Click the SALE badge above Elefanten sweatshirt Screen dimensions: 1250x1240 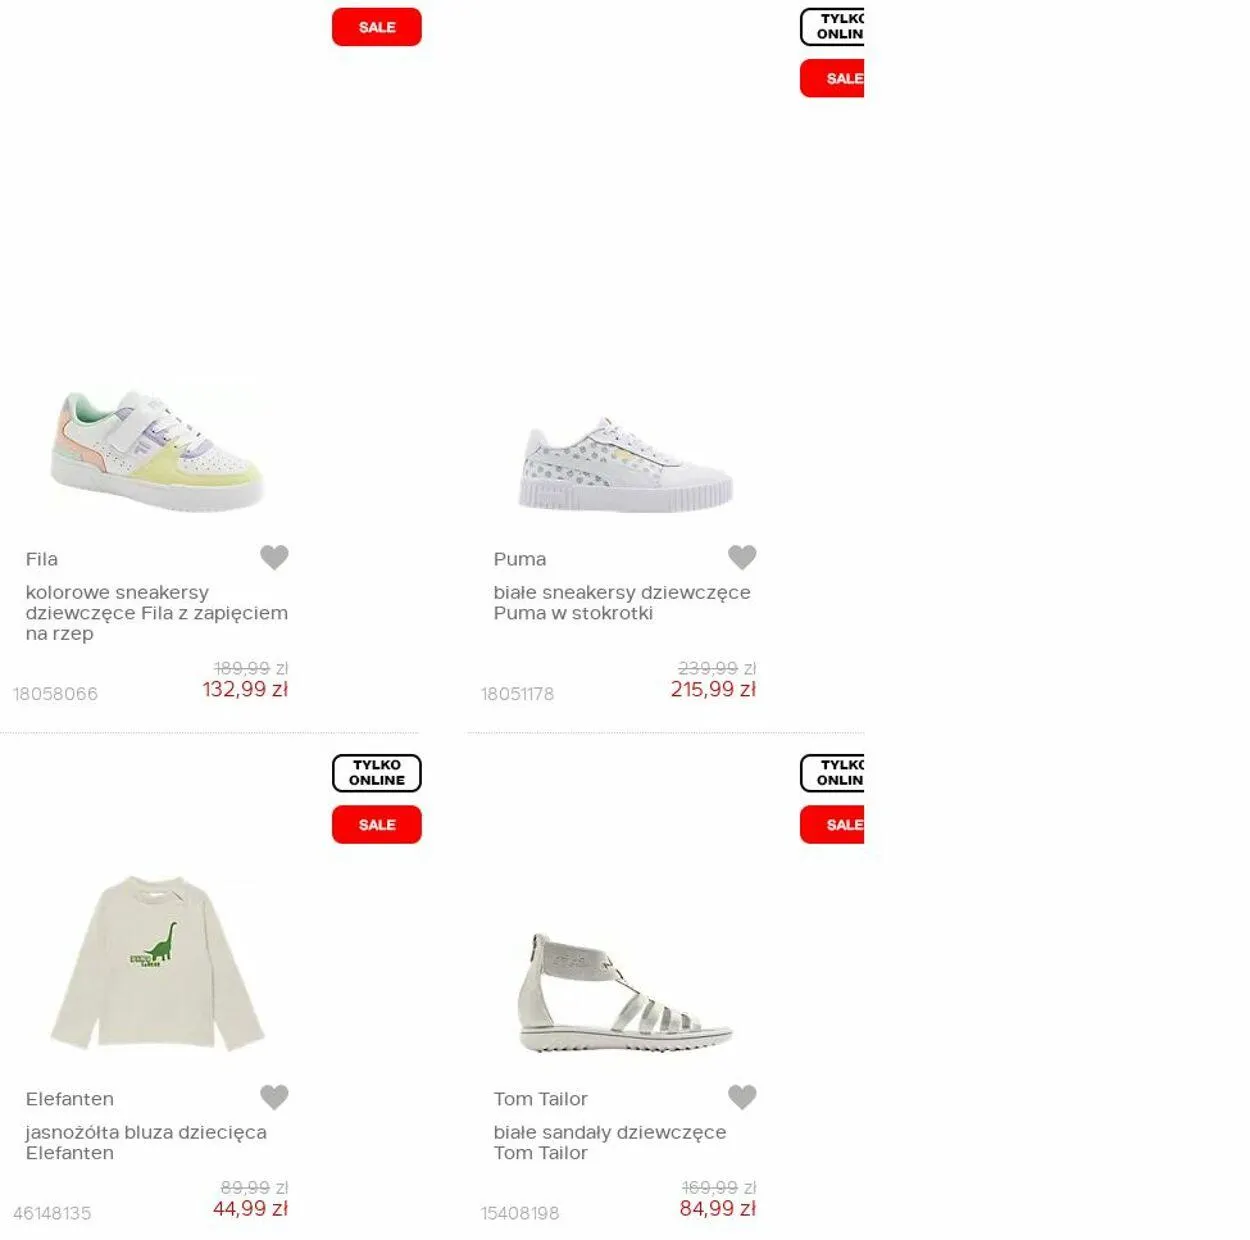(377, 825)
